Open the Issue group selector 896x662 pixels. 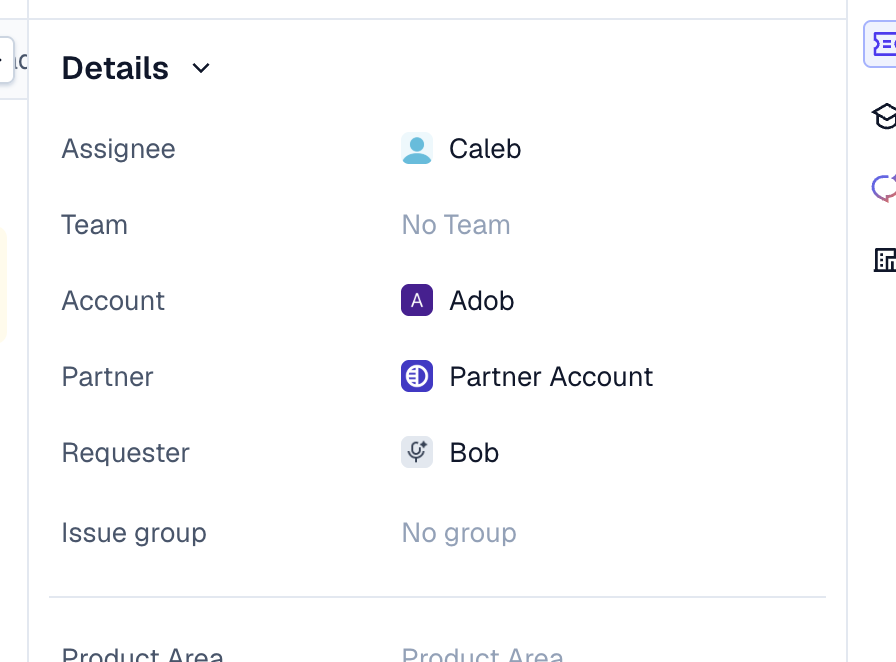pos(458,532)
